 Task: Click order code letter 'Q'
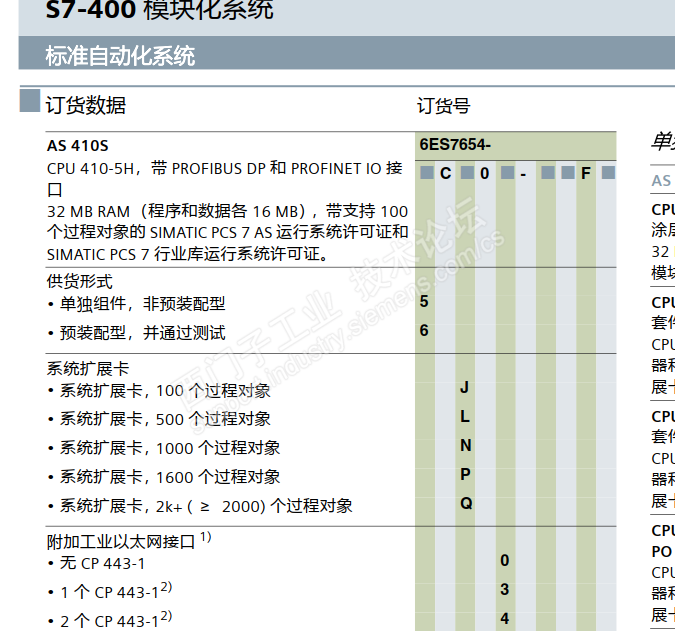coord(466,503)
